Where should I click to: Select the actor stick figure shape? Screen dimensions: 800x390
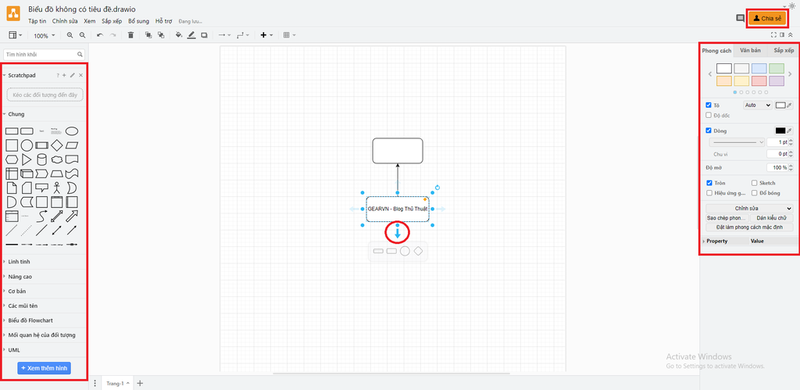click(x=57, y=188)
